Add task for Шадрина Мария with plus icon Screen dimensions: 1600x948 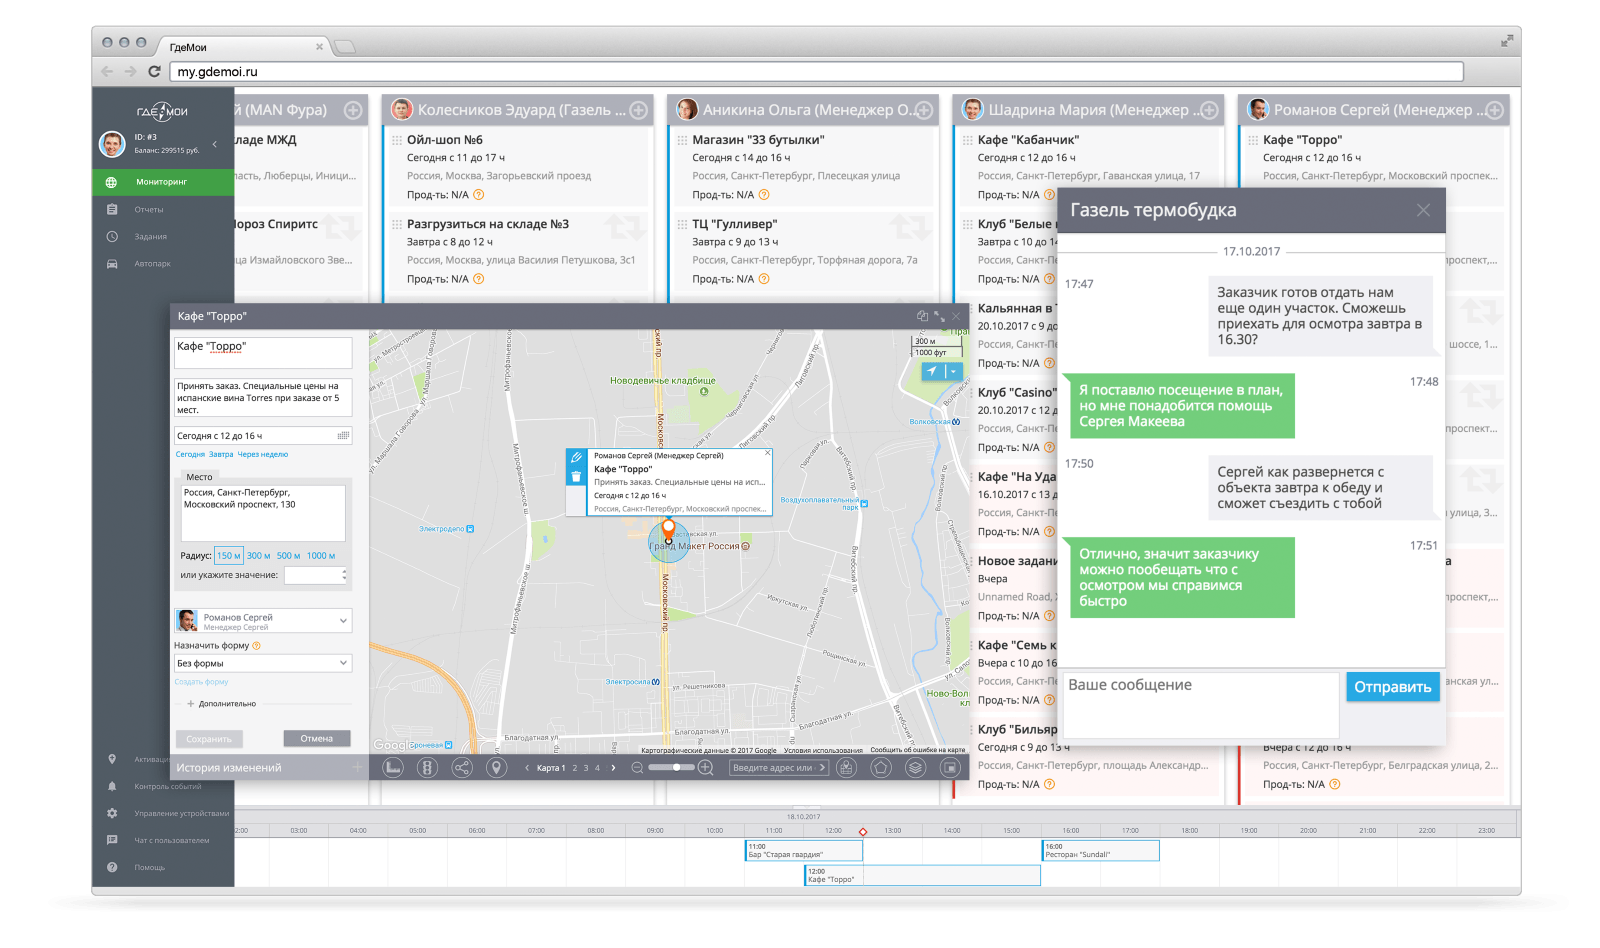[1209, 110]
